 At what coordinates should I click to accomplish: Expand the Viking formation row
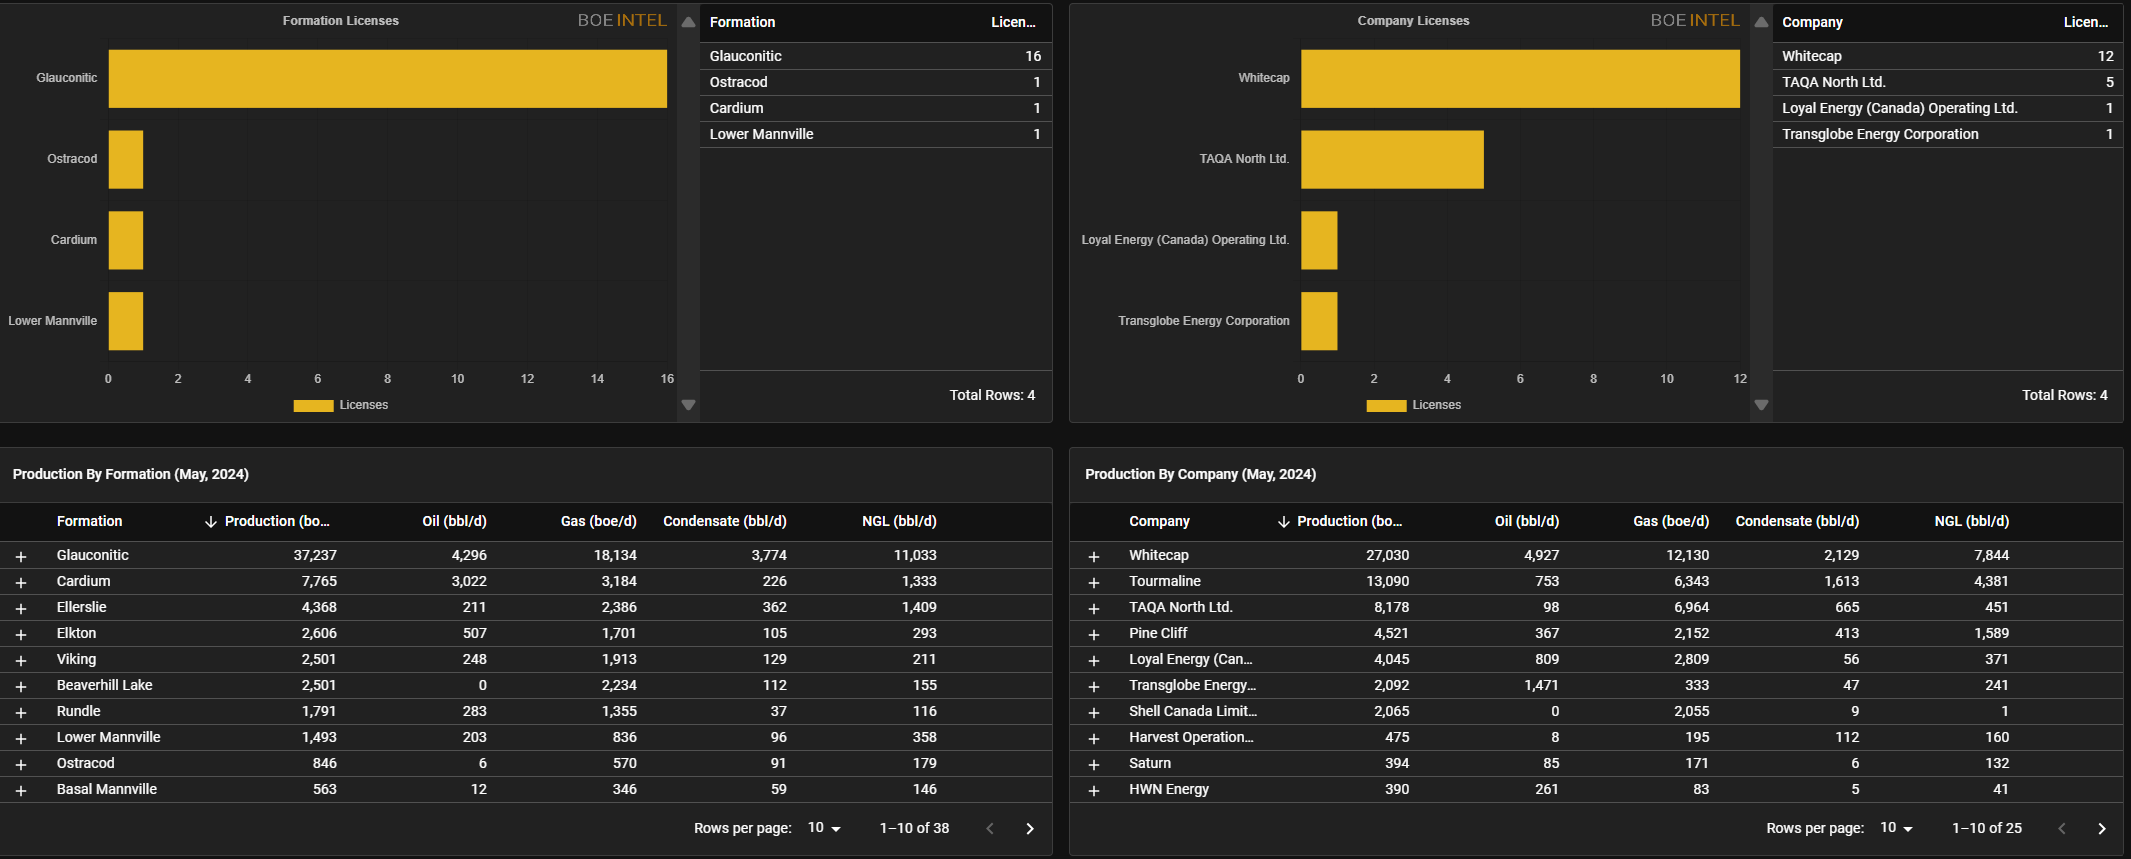click(x=20, y=660)
